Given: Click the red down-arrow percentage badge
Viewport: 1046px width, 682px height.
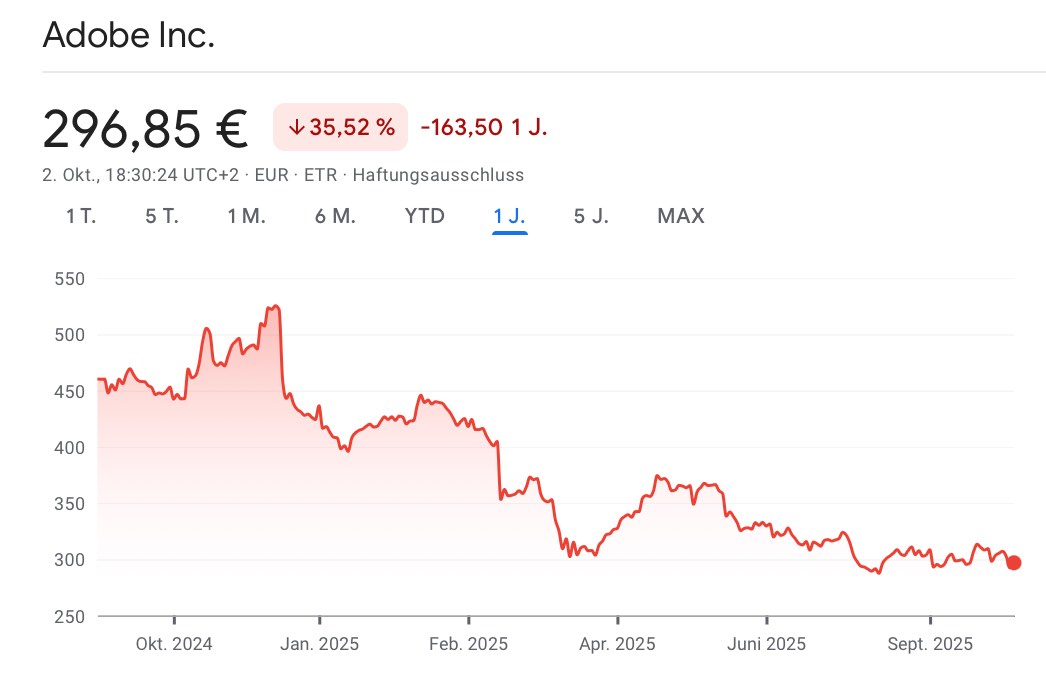Looking at the screenshot, I should (340, 127).
